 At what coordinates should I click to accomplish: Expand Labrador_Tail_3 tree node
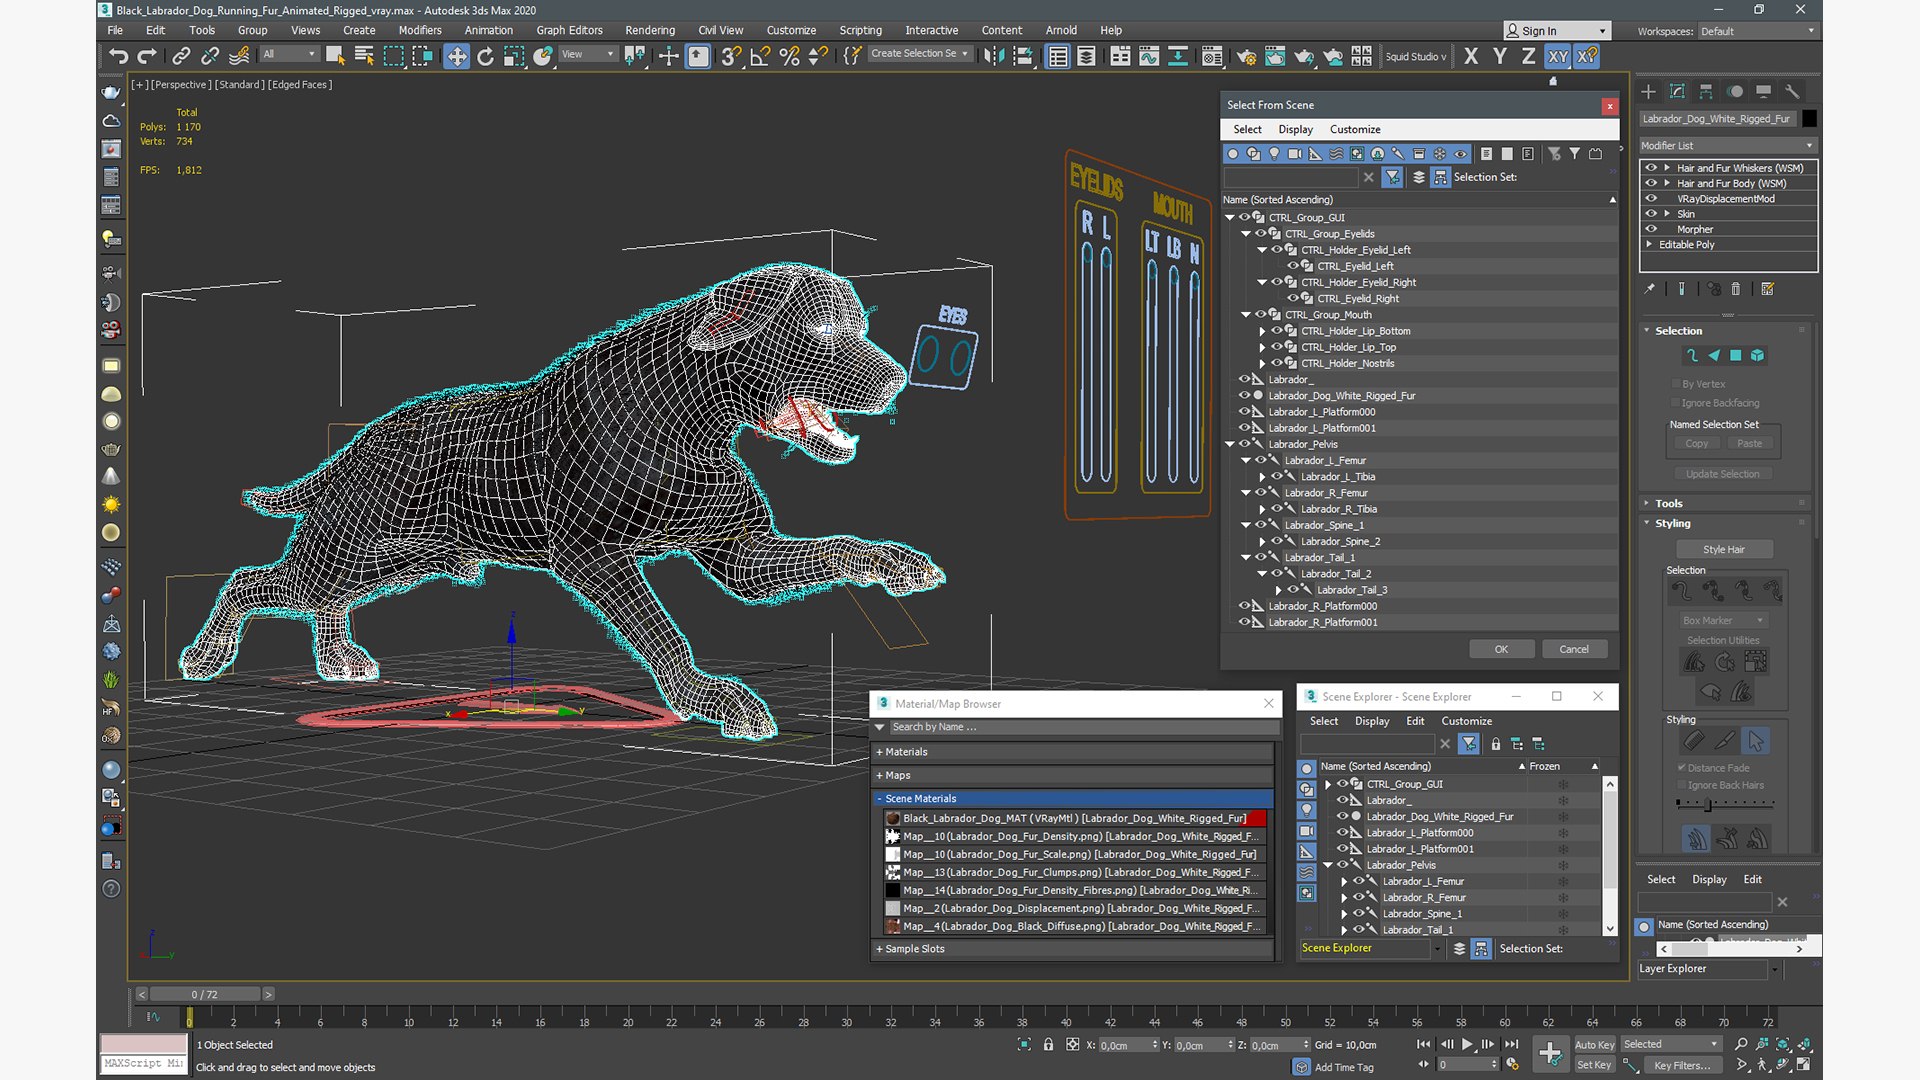(x=1278, y=590)
